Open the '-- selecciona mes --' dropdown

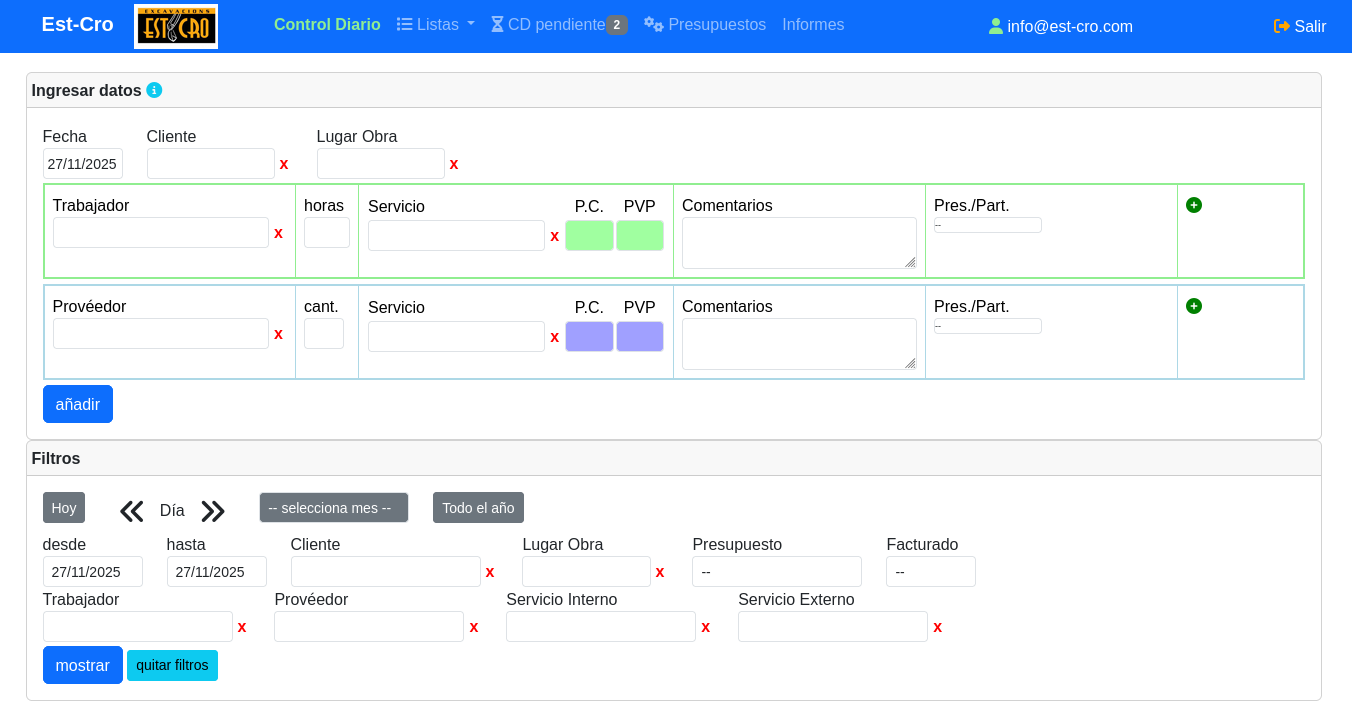[333, 507]
